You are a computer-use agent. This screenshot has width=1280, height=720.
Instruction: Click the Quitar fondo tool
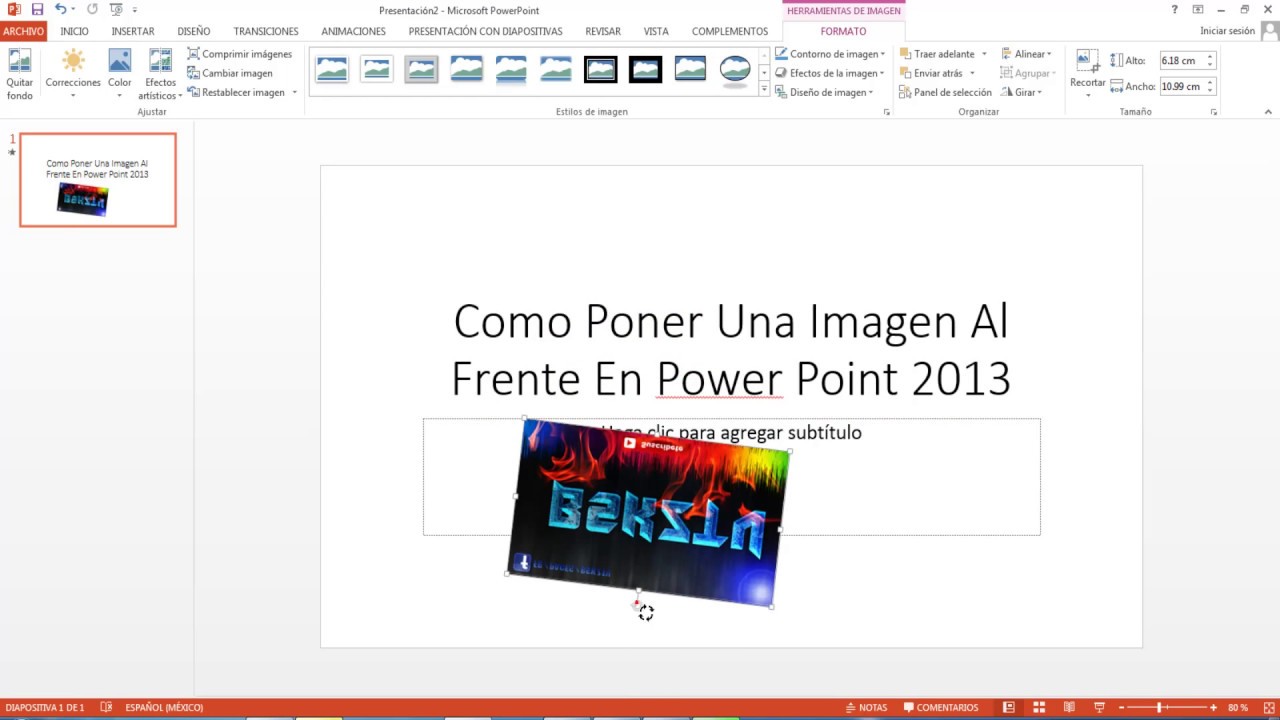pos(19,75)
